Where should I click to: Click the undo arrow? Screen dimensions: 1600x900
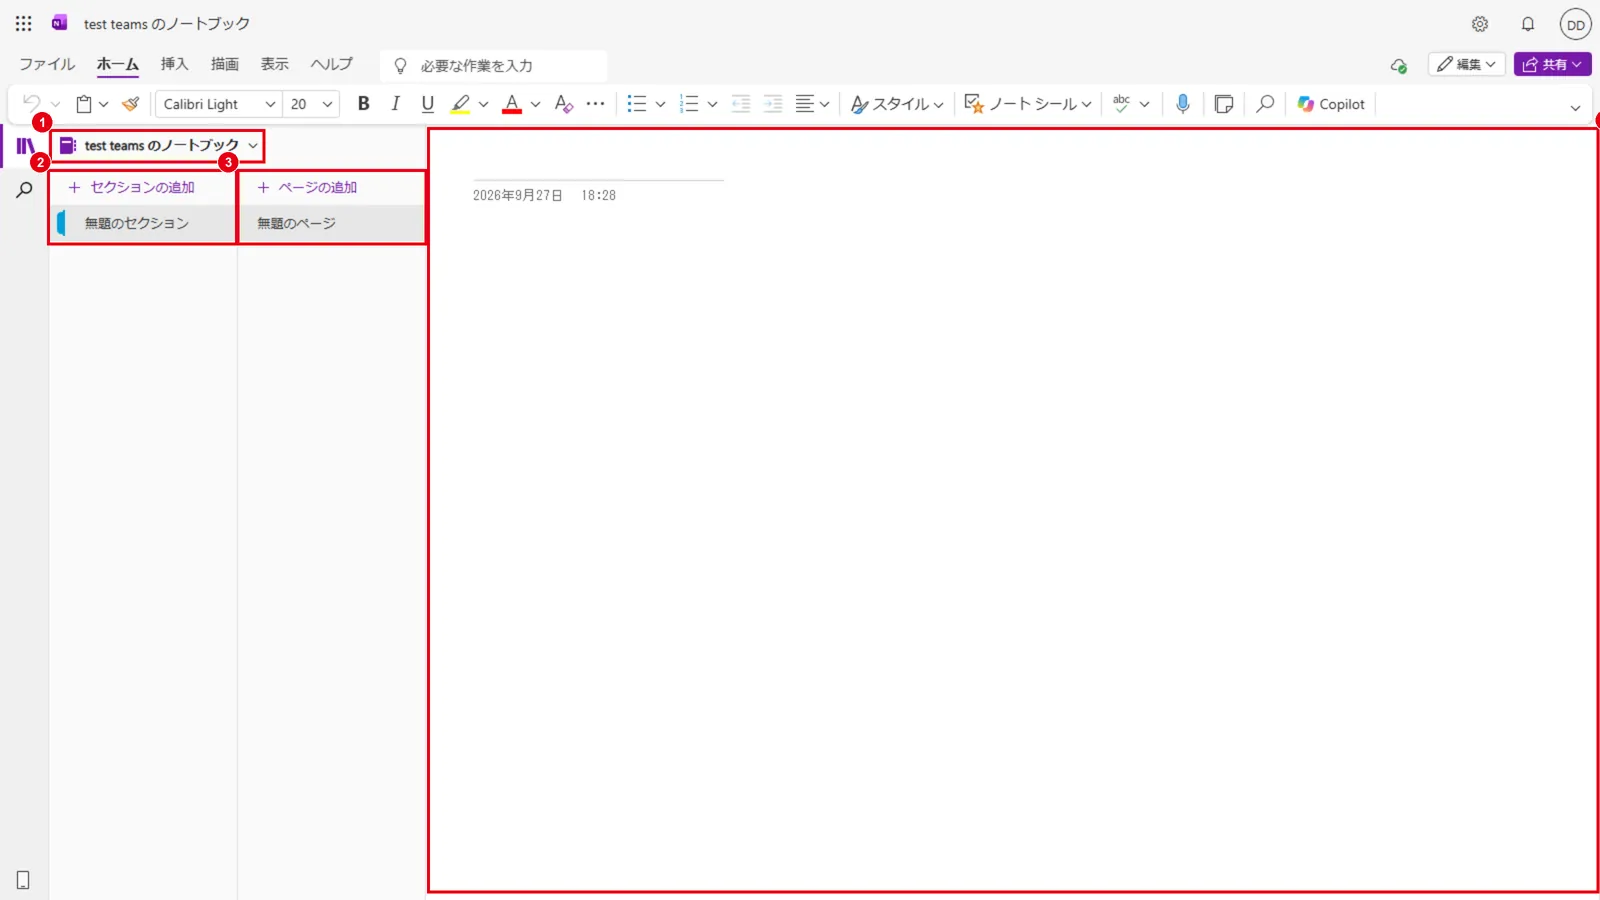[x=32, y=103]
